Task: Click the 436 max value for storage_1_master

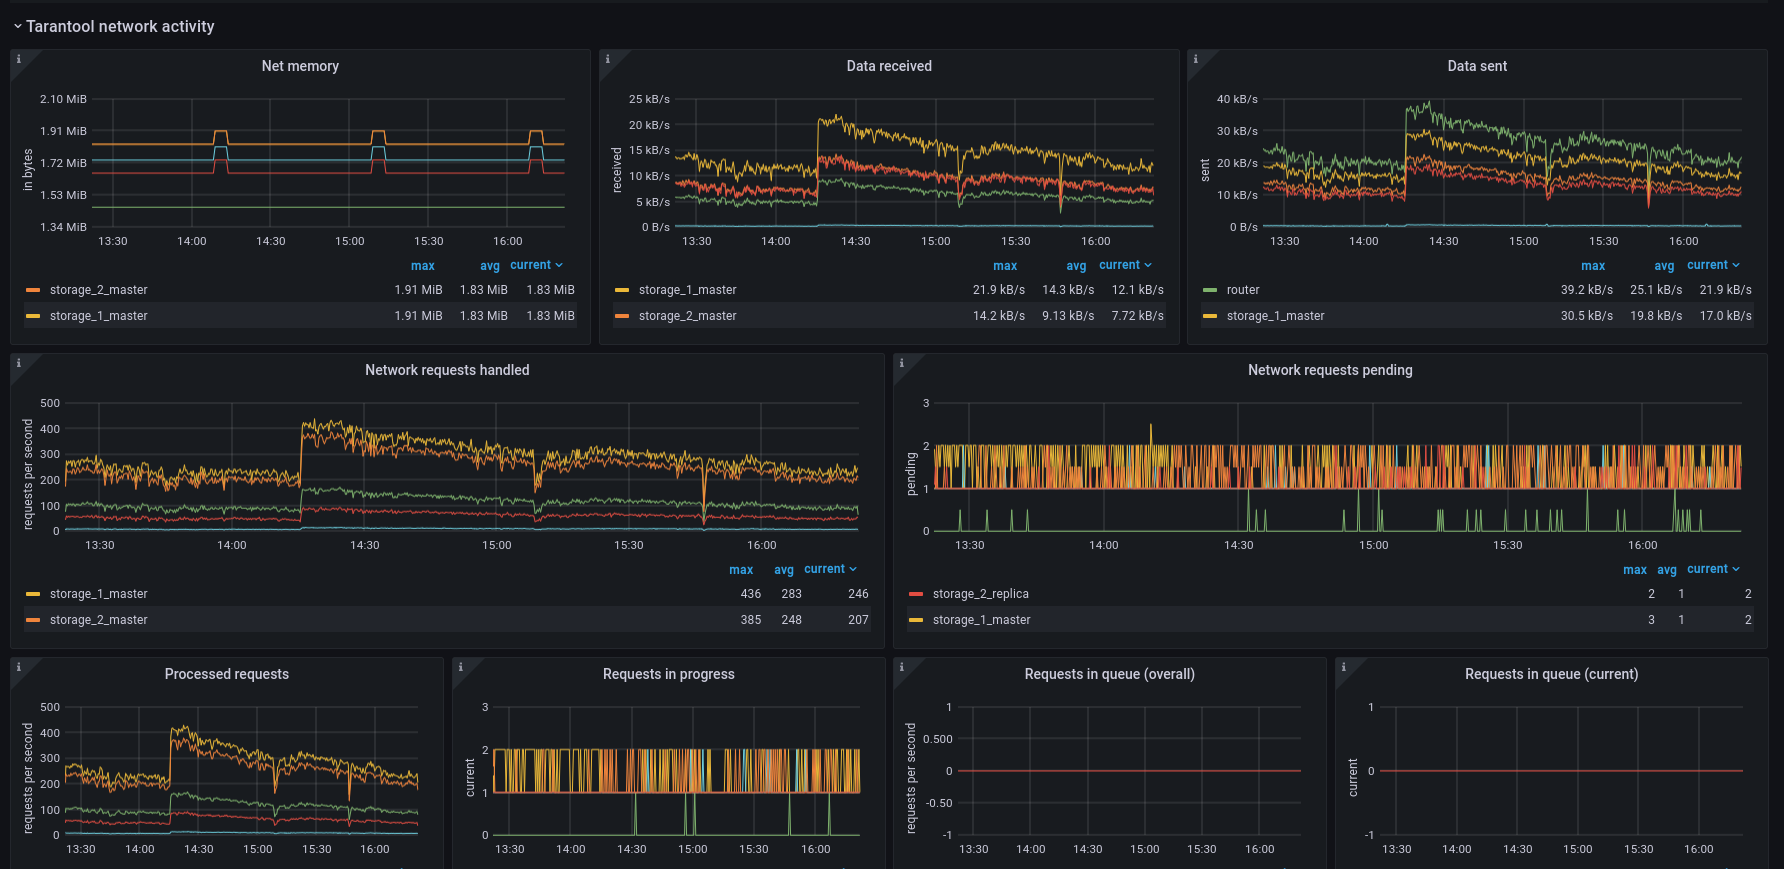Action: point(751,594)
